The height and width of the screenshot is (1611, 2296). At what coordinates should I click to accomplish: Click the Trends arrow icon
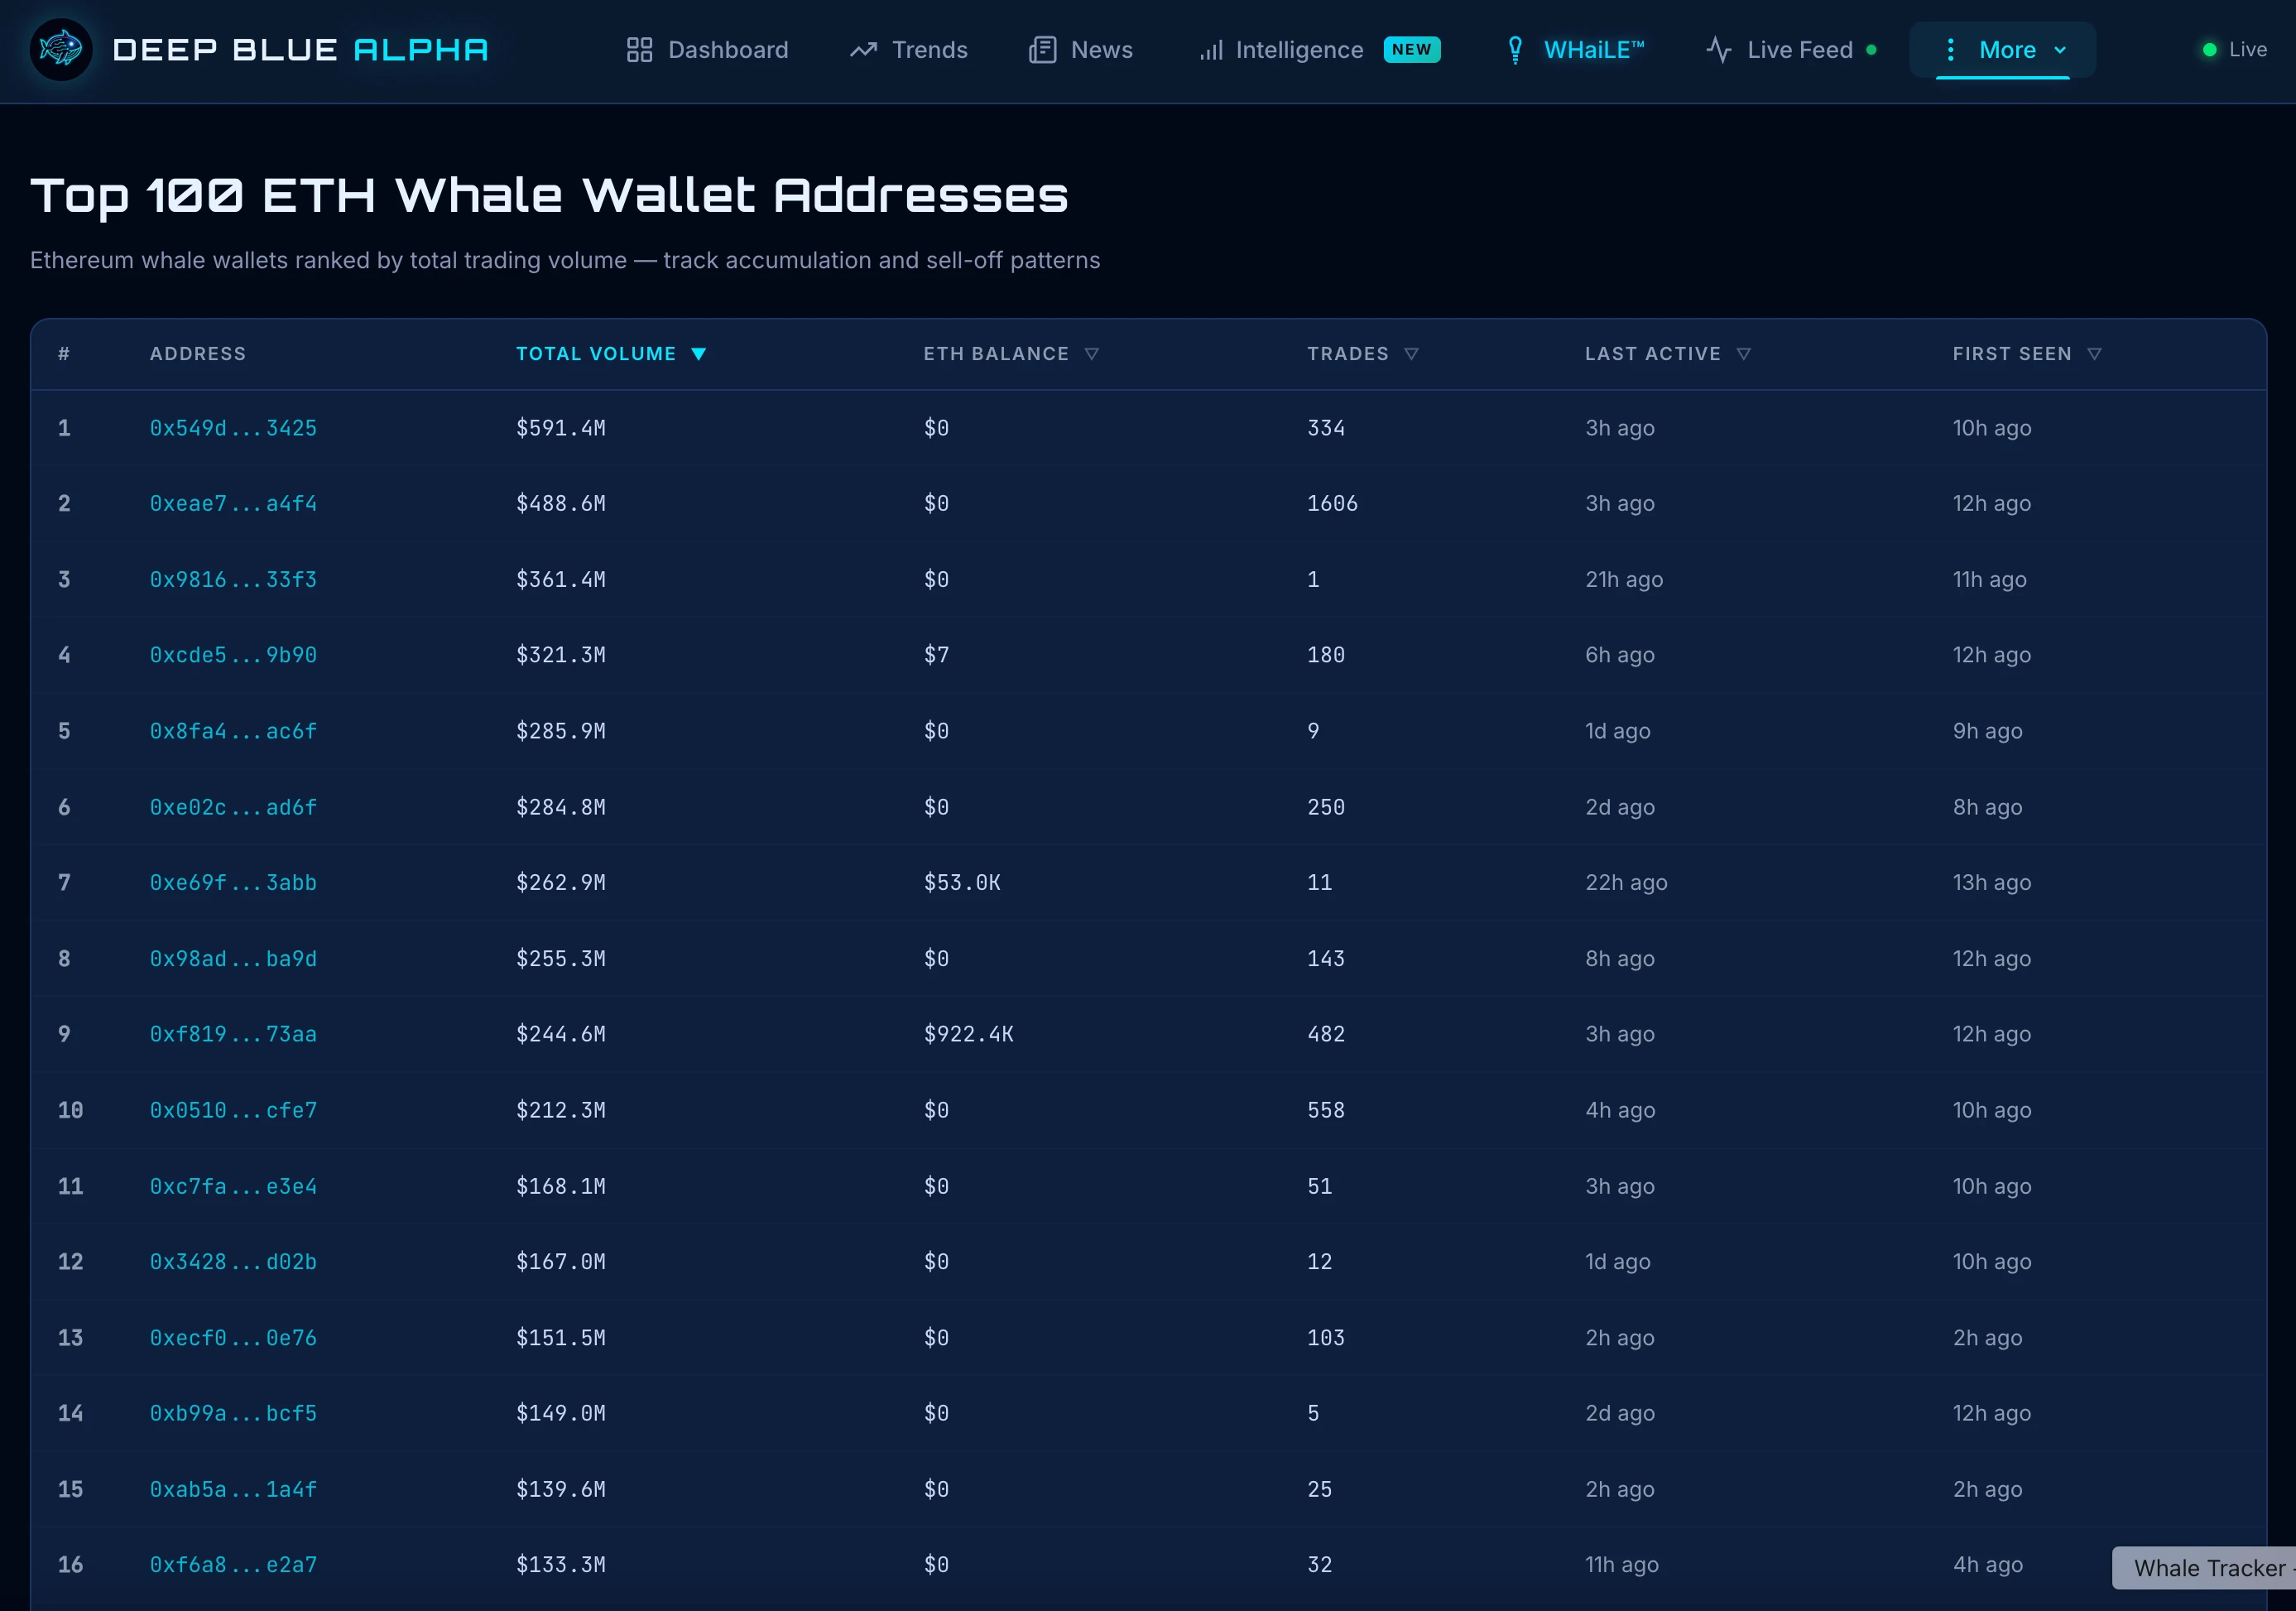(x=863, y=50)
